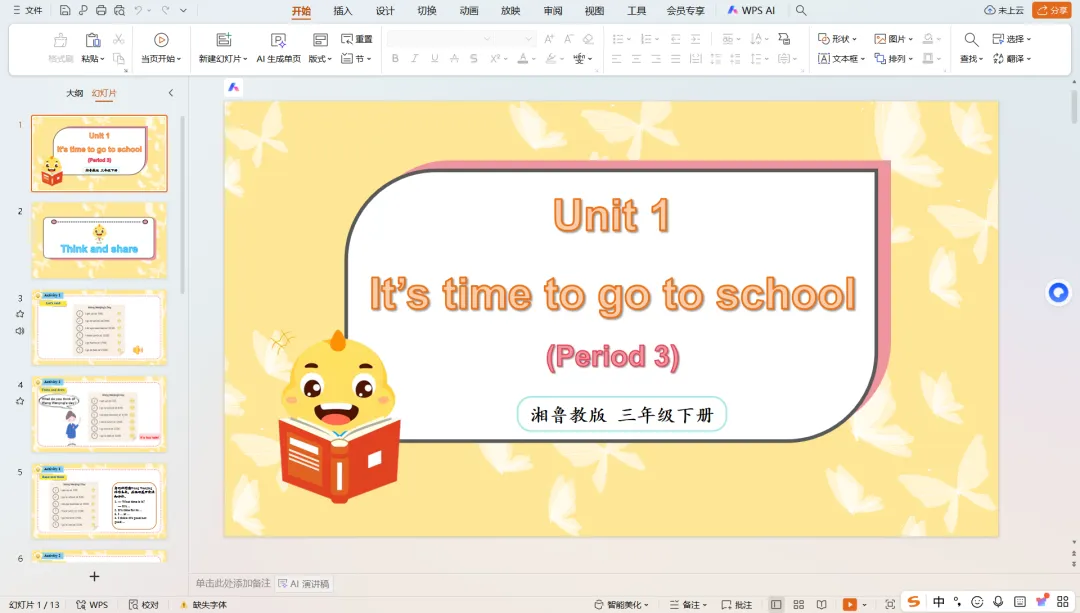
Task: Click the Paste clipboard icon
Action: click(x=92, y=40)
